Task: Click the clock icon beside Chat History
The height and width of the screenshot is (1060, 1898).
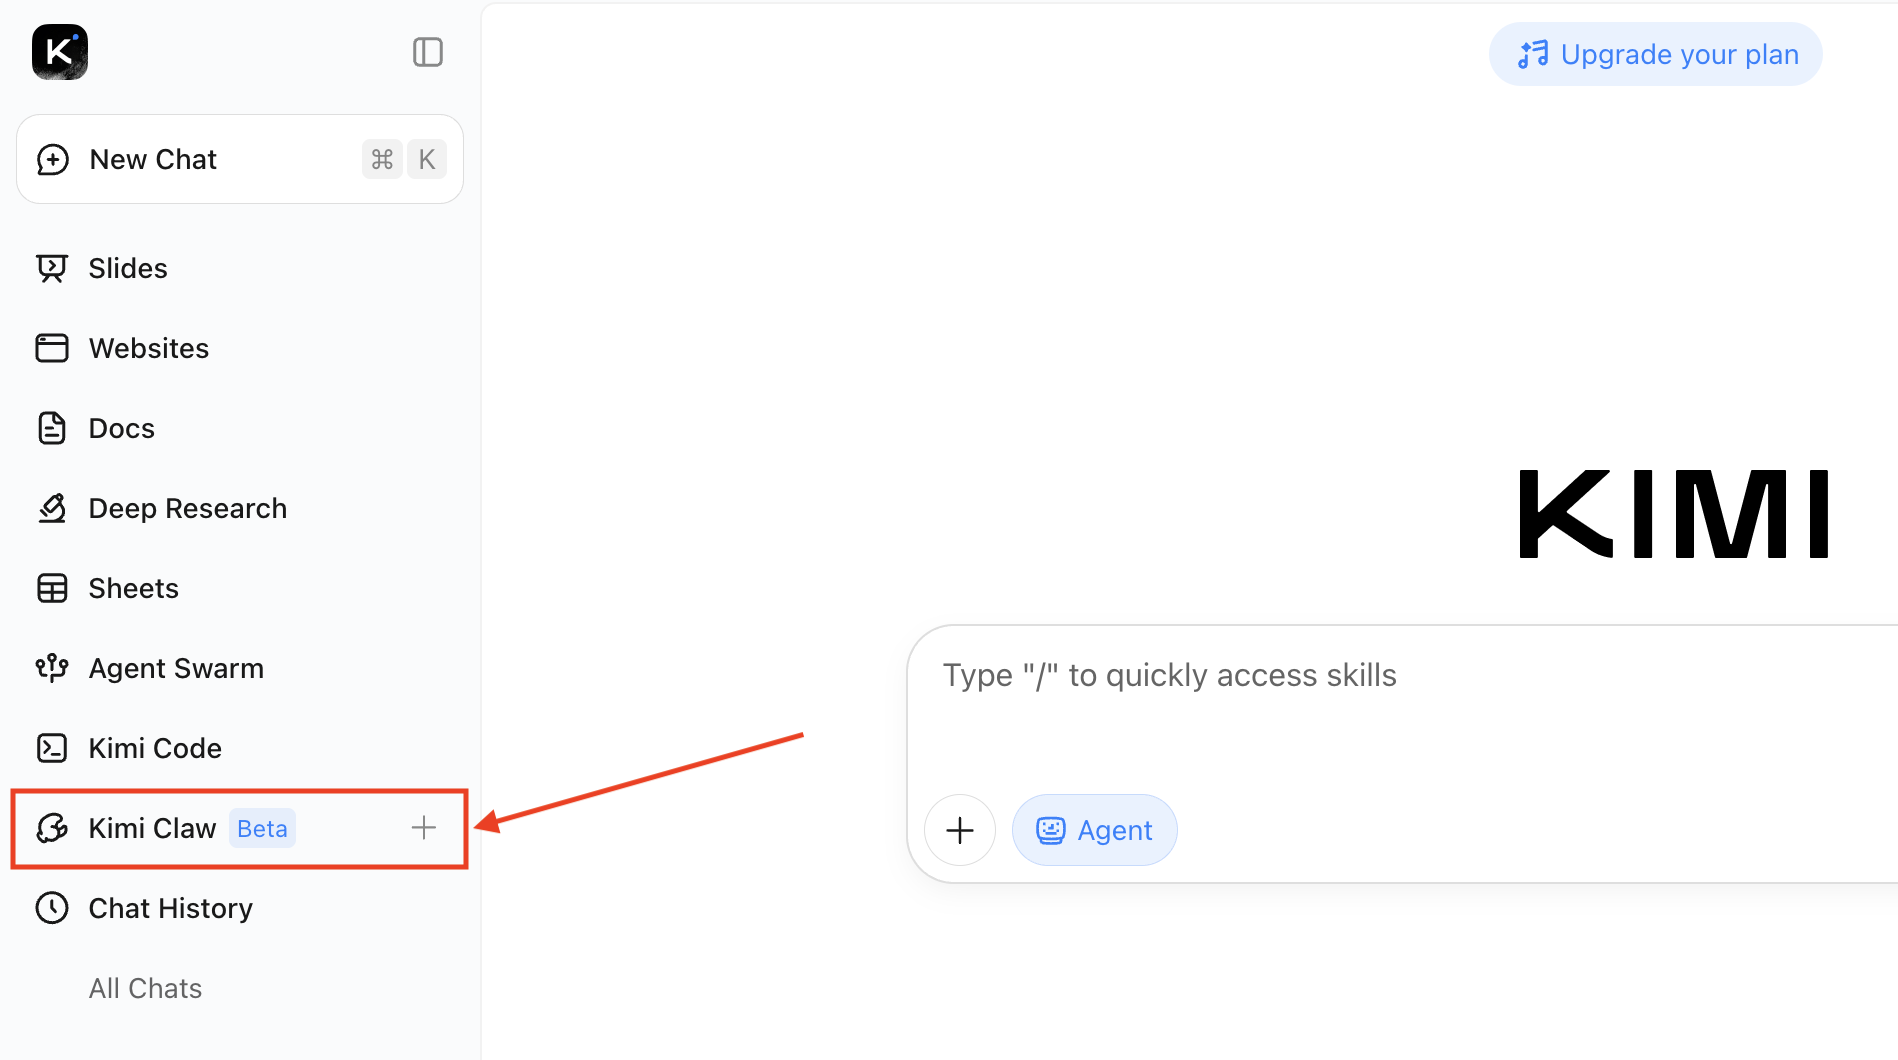Action: coord(52,908)
